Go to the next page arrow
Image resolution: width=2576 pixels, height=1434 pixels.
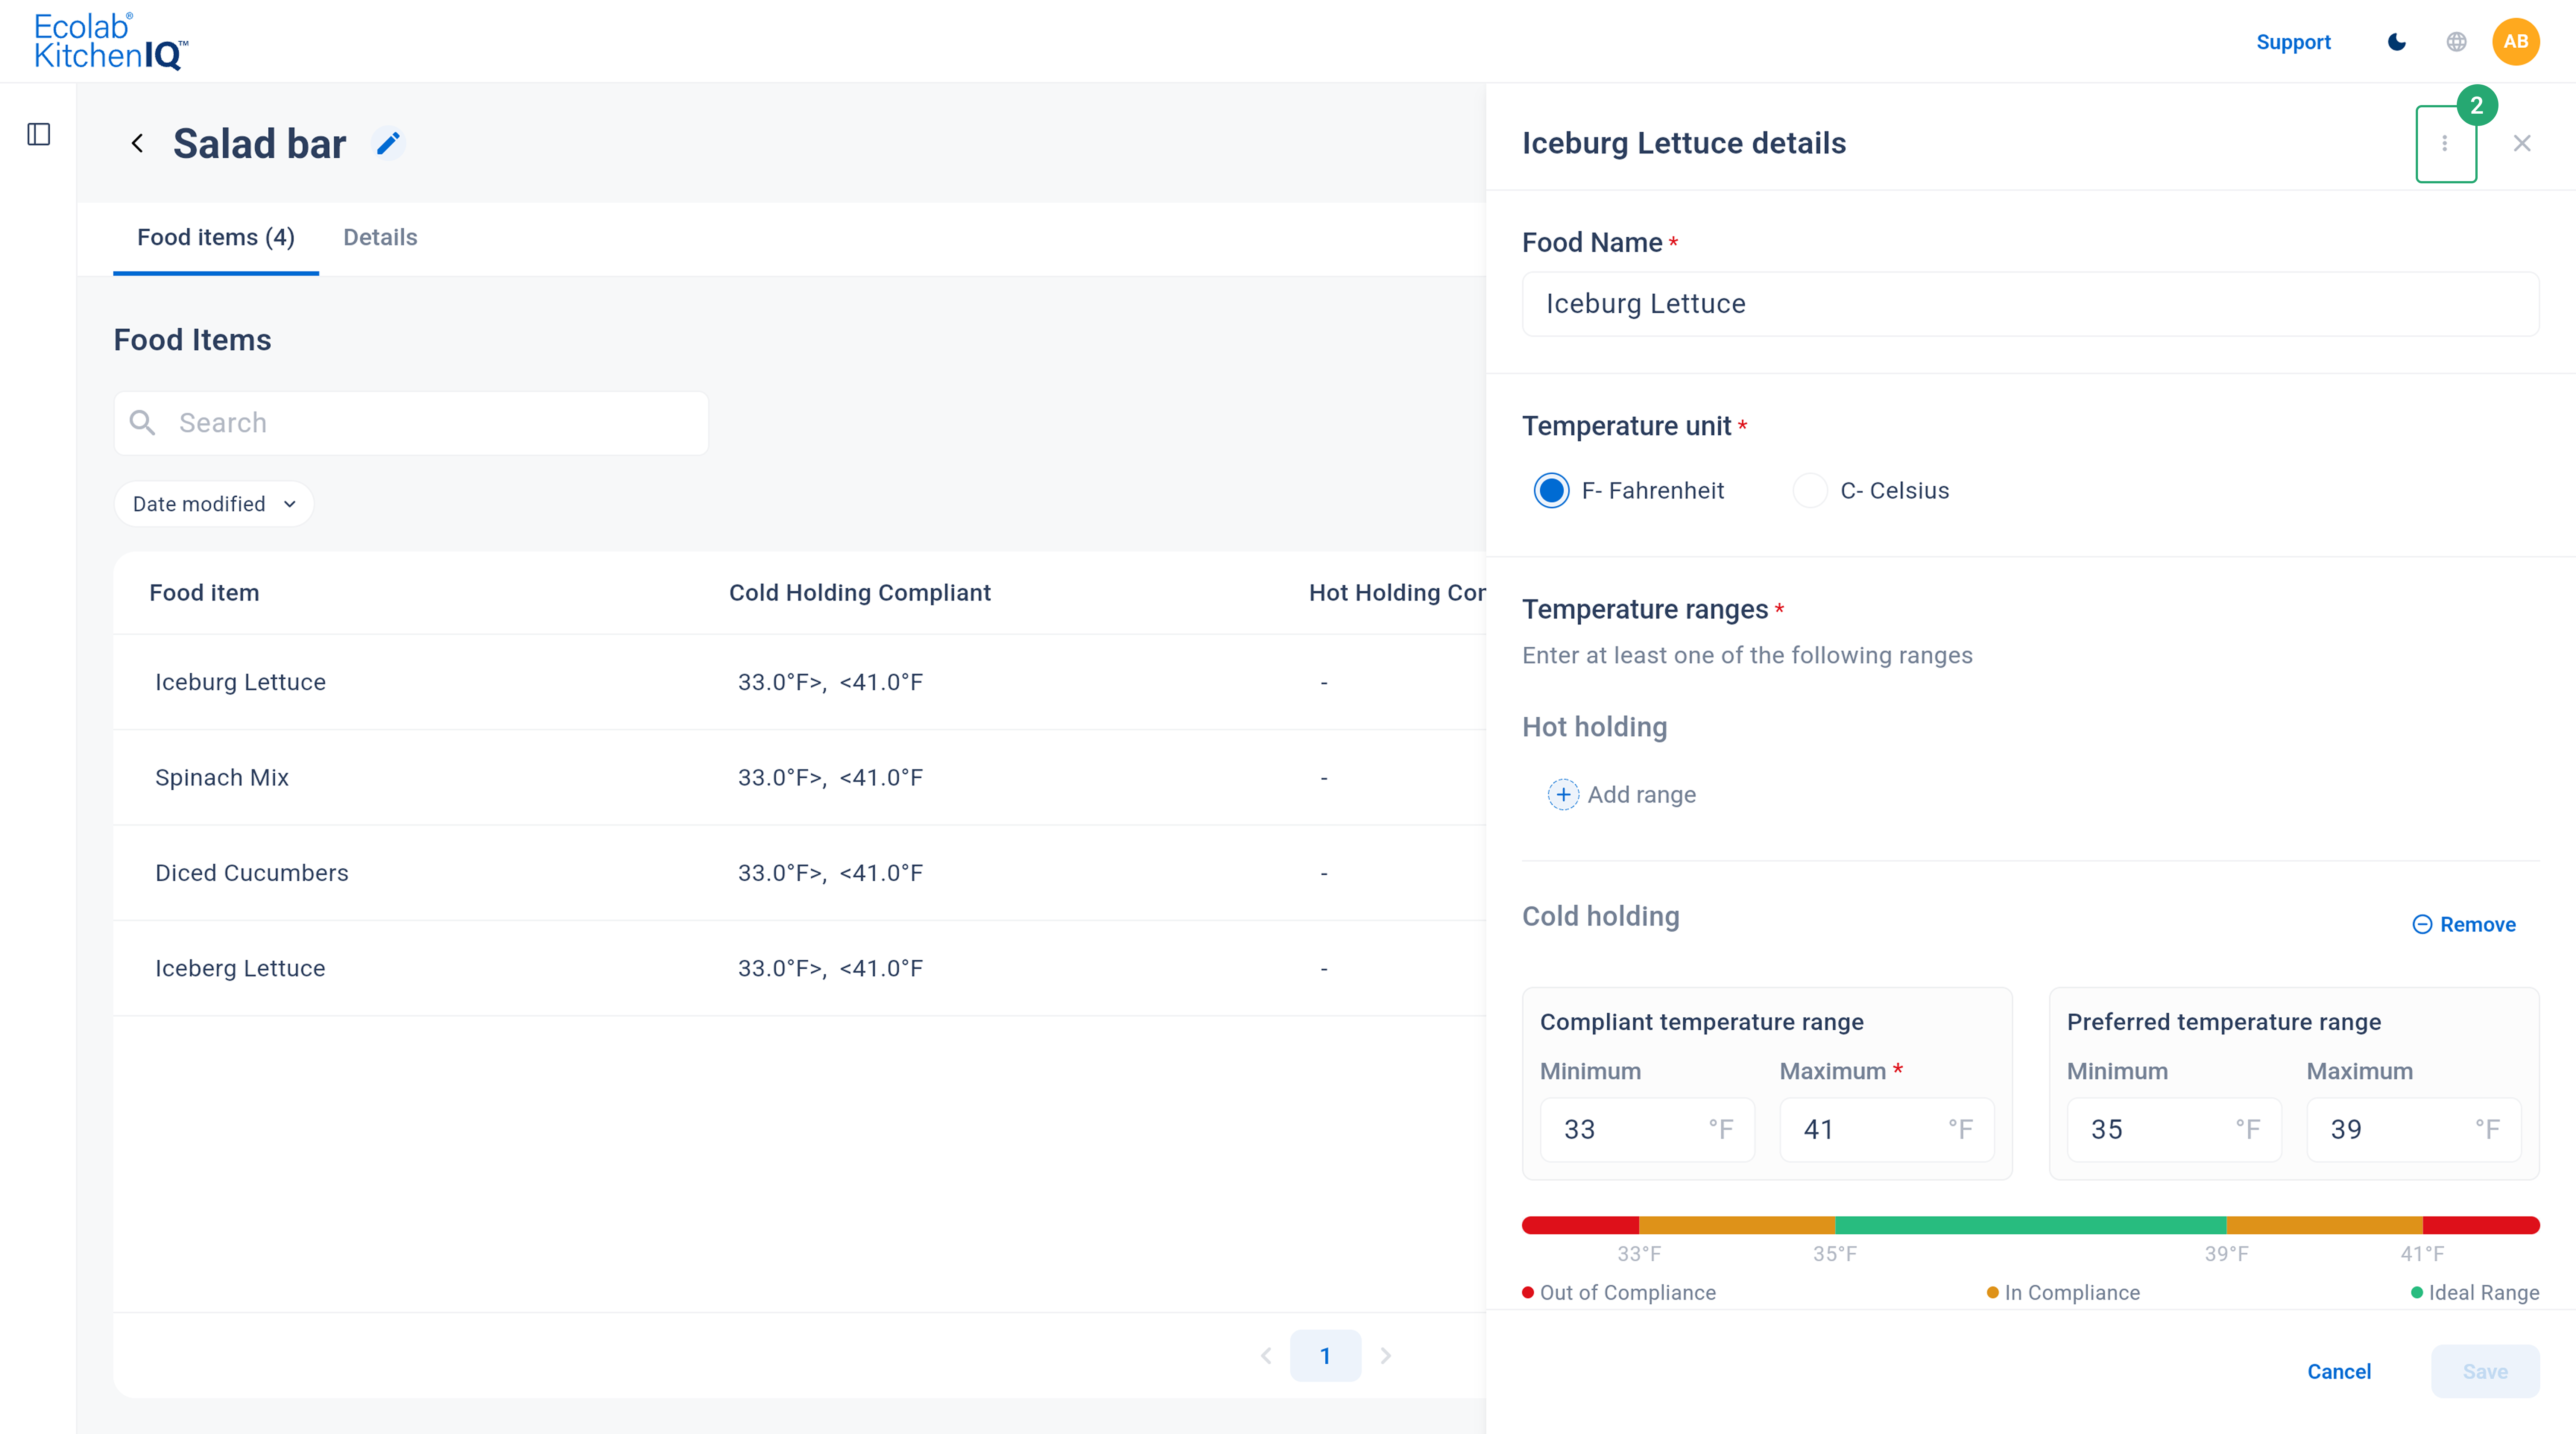(1386, 1356)
